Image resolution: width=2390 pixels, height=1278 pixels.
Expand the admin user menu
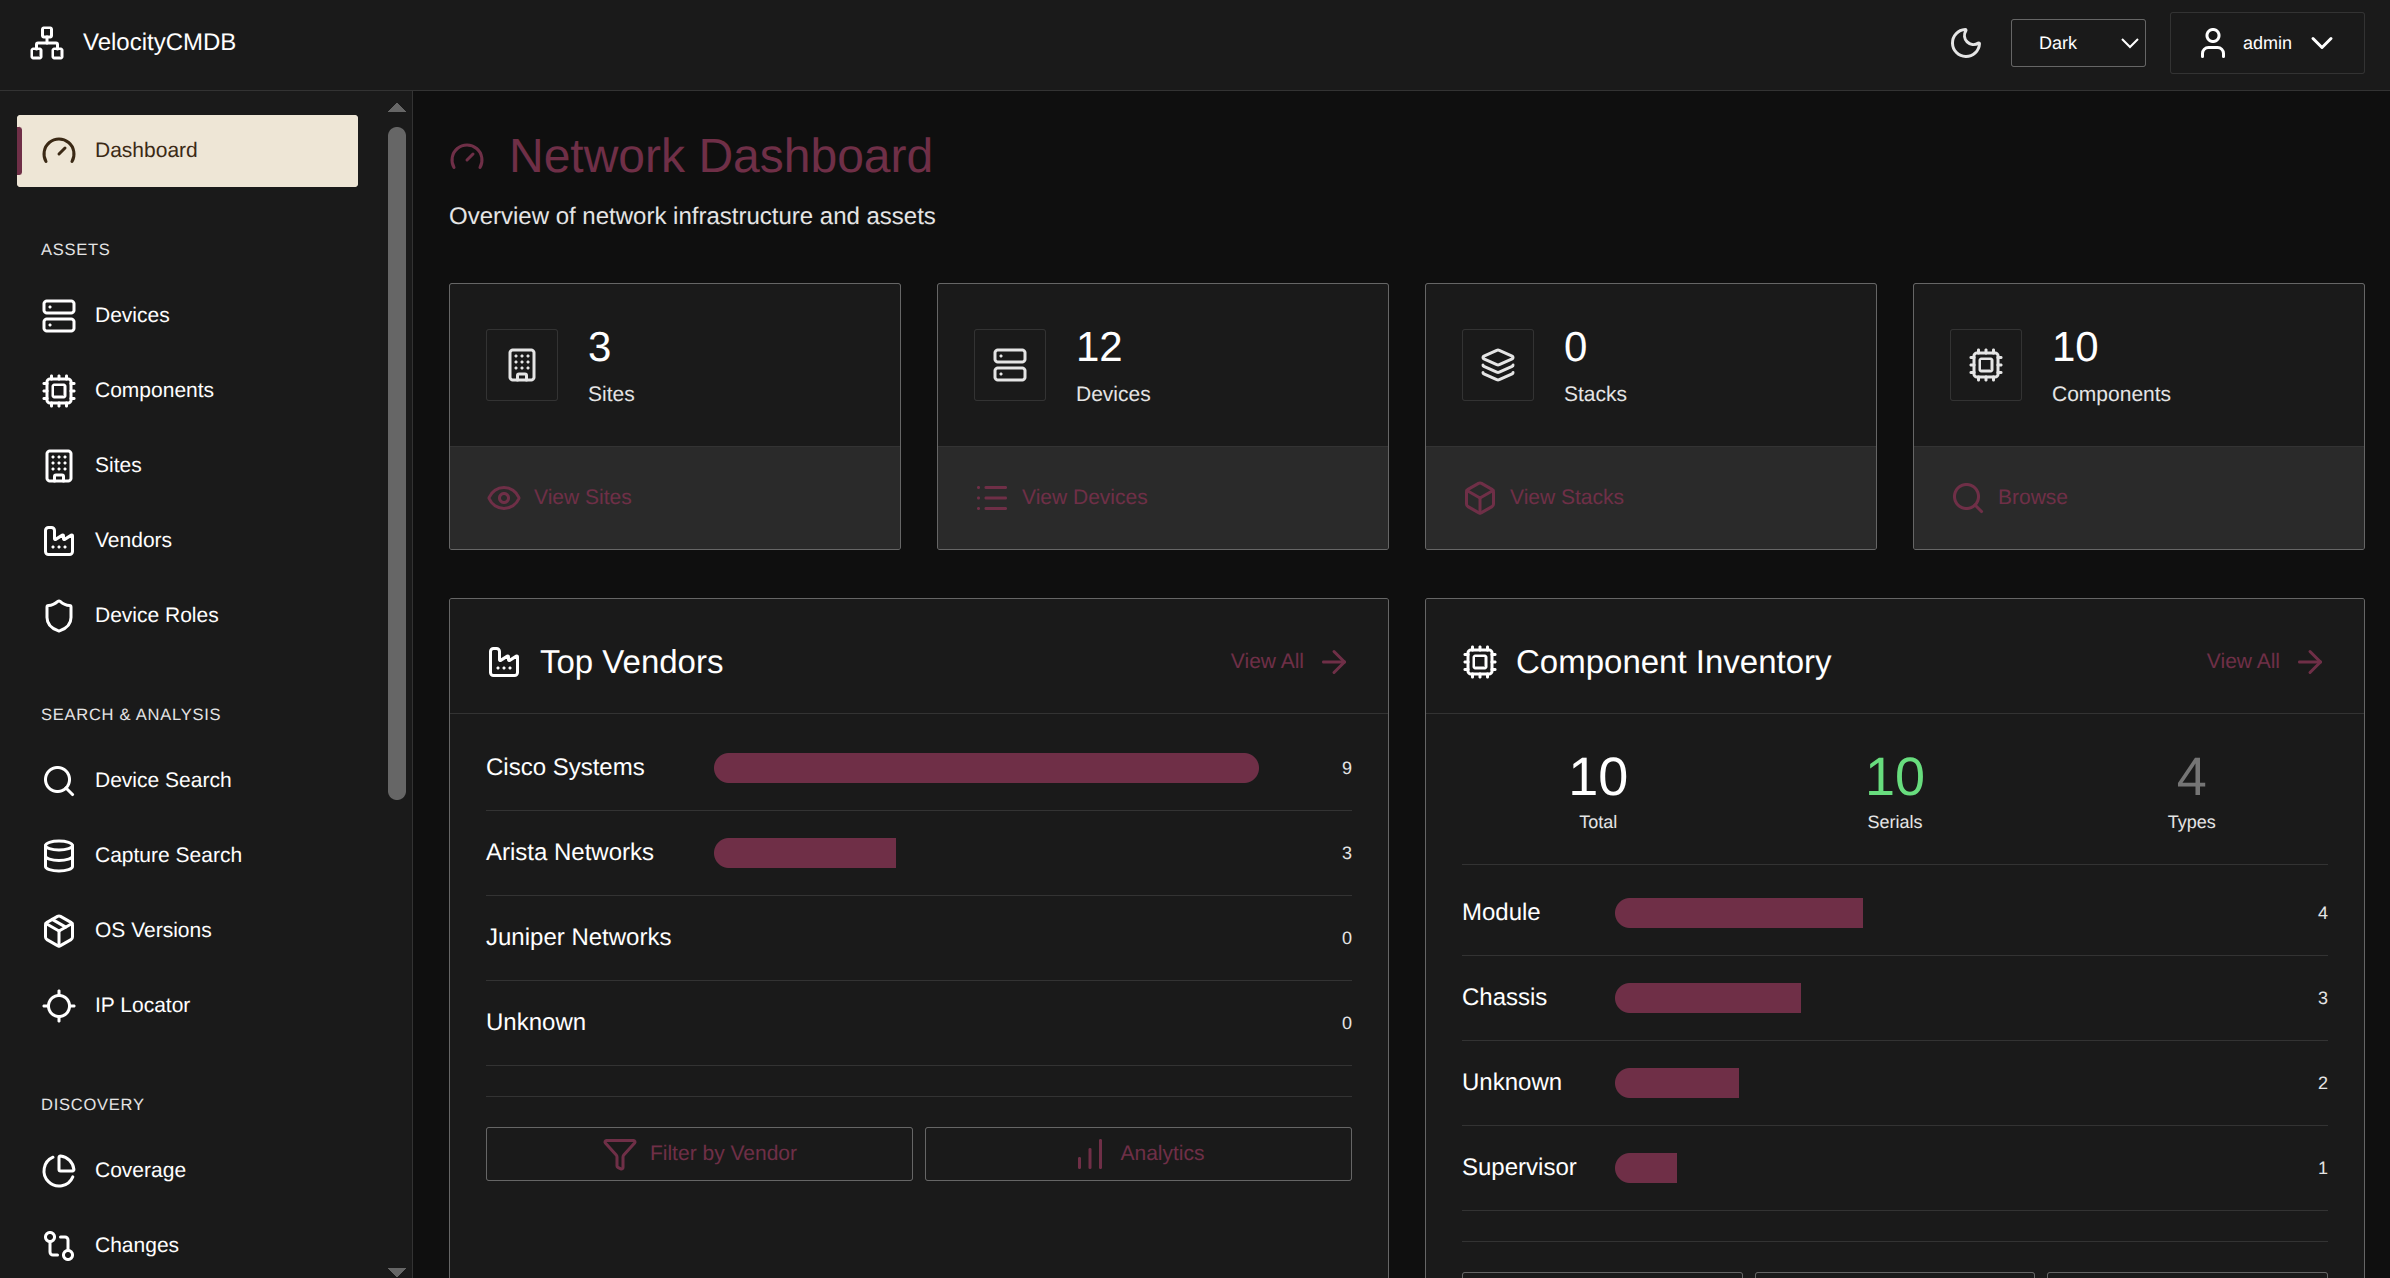2266,43
